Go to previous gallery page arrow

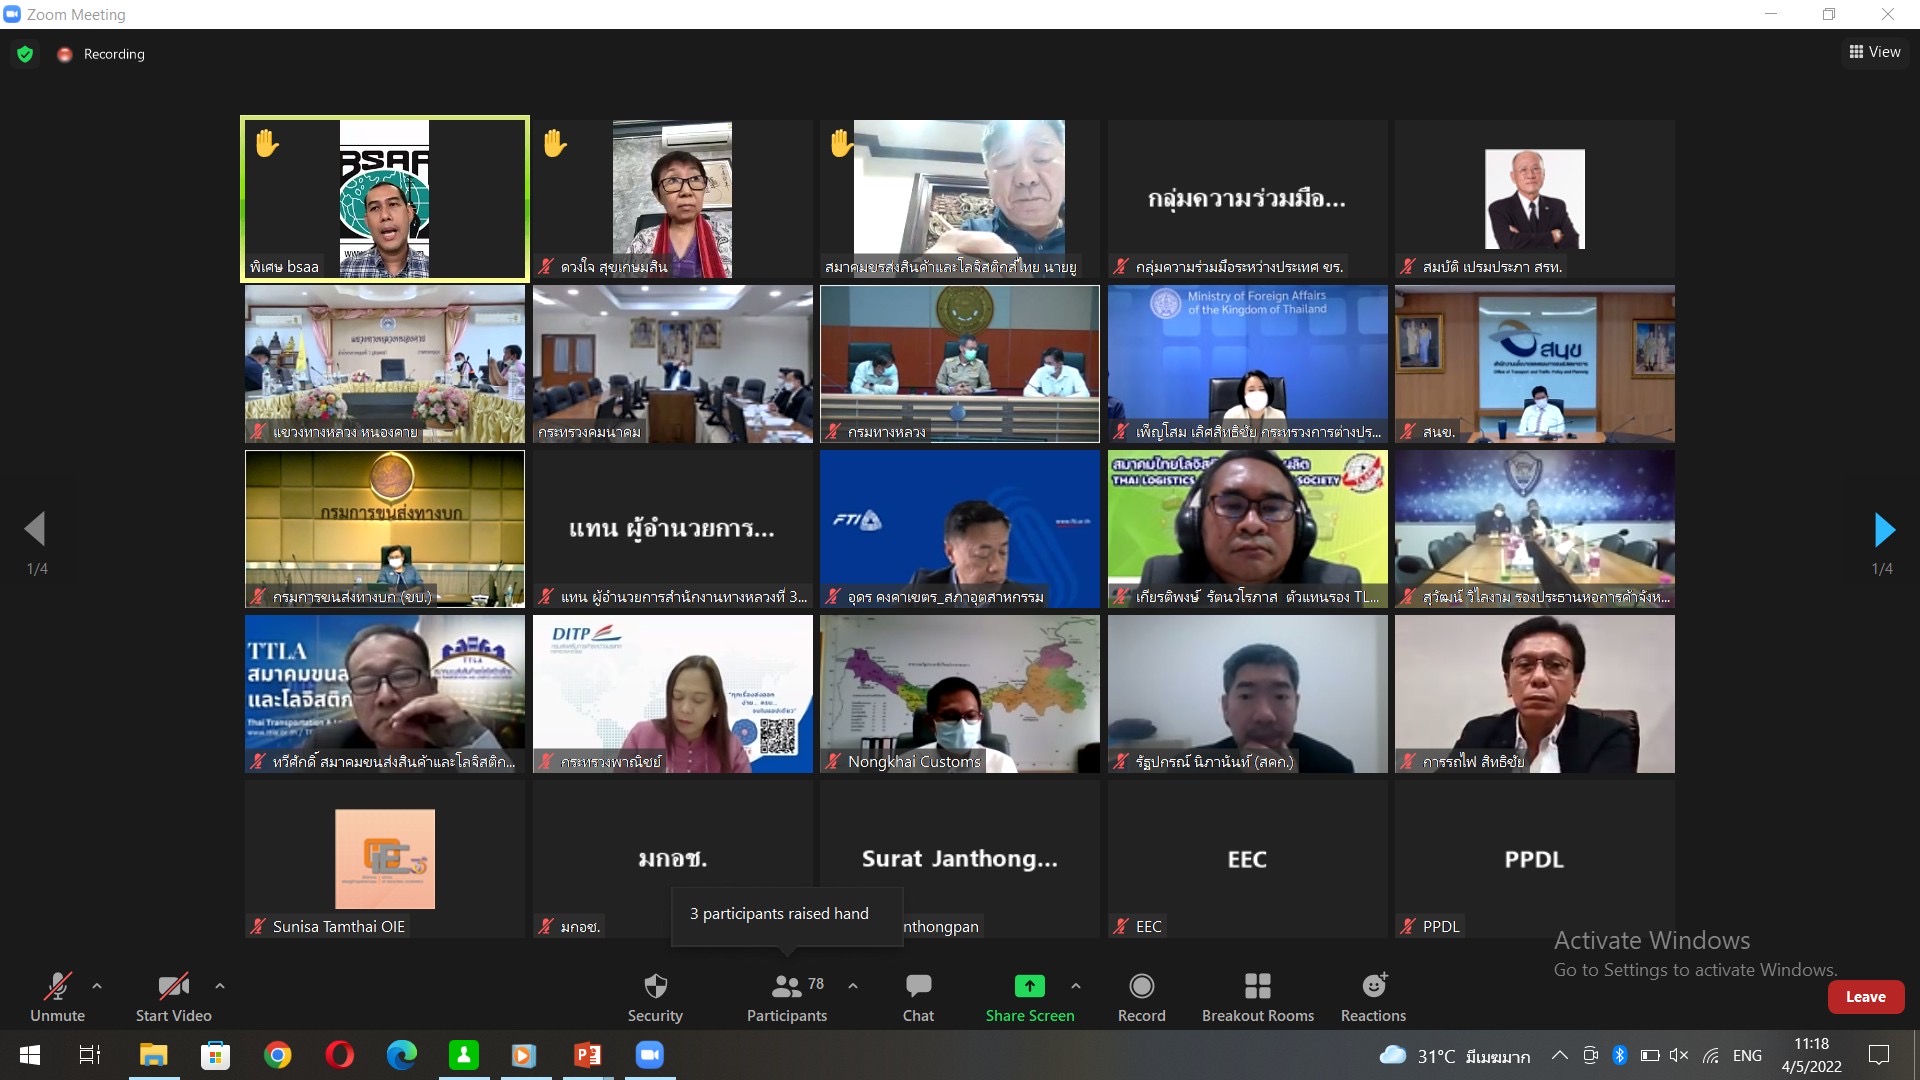(35, 529)
